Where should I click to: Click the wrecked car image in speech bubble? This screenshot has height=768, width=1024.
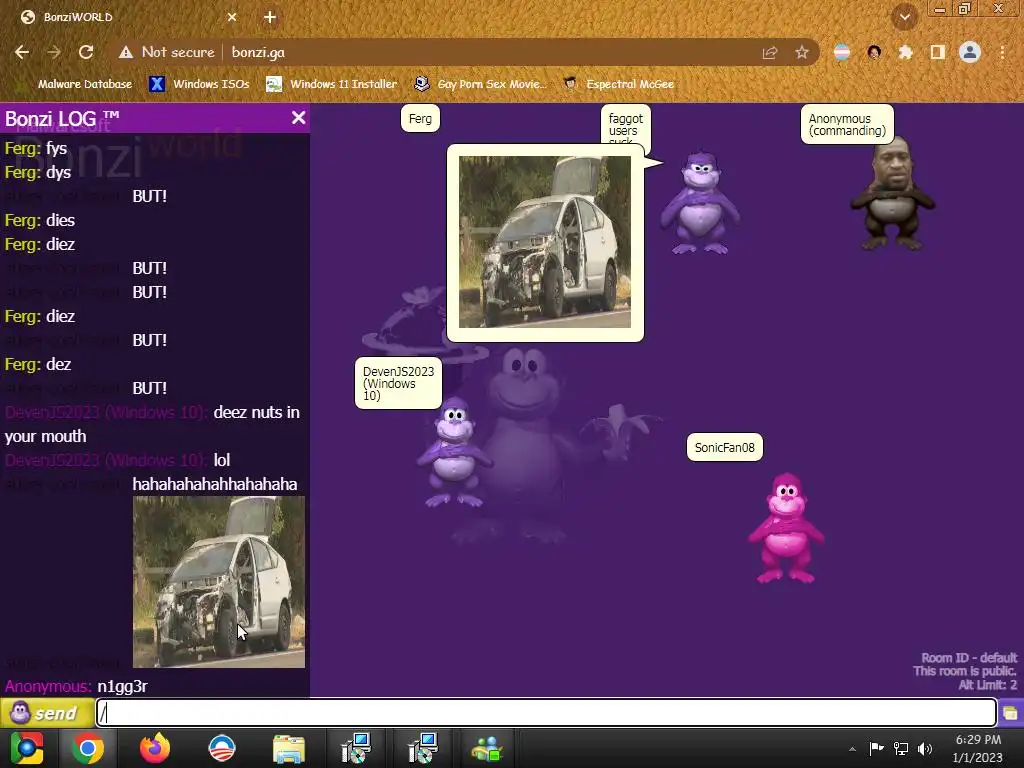(x=545, y=242)
